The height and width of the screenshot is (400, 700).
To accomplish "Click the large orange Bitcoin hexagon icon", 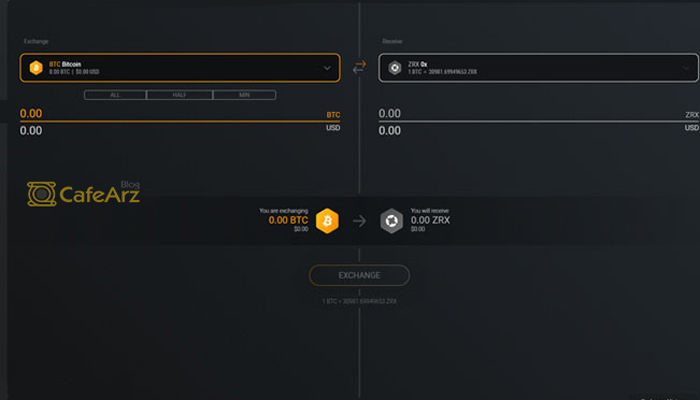I will [x=327, y=221].
